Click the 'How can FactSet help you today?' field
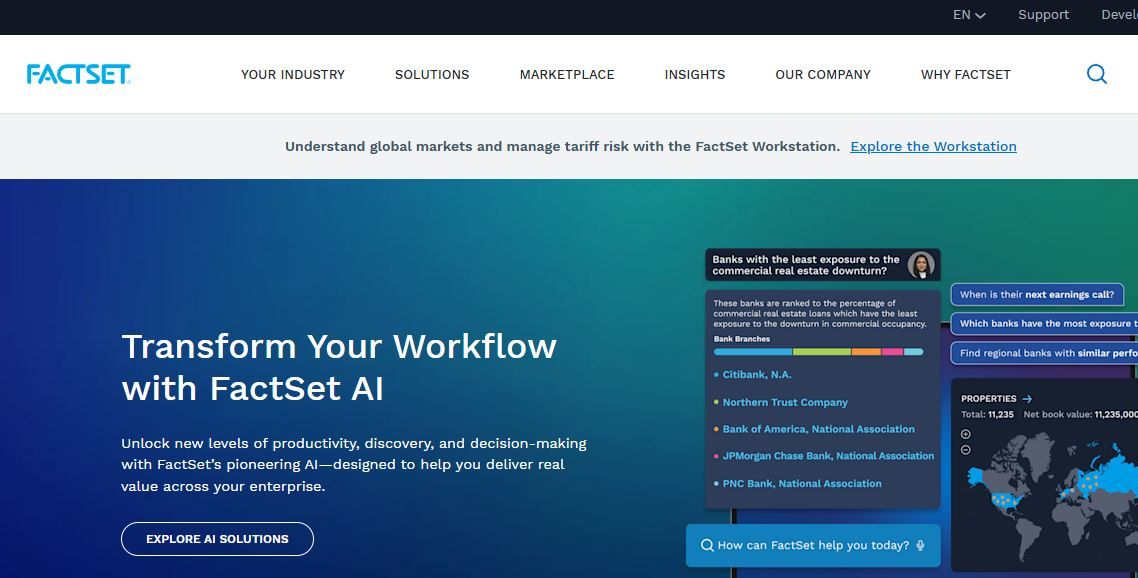The width and height of the screenshot is (1138, 578). click(x=813, y=545)
